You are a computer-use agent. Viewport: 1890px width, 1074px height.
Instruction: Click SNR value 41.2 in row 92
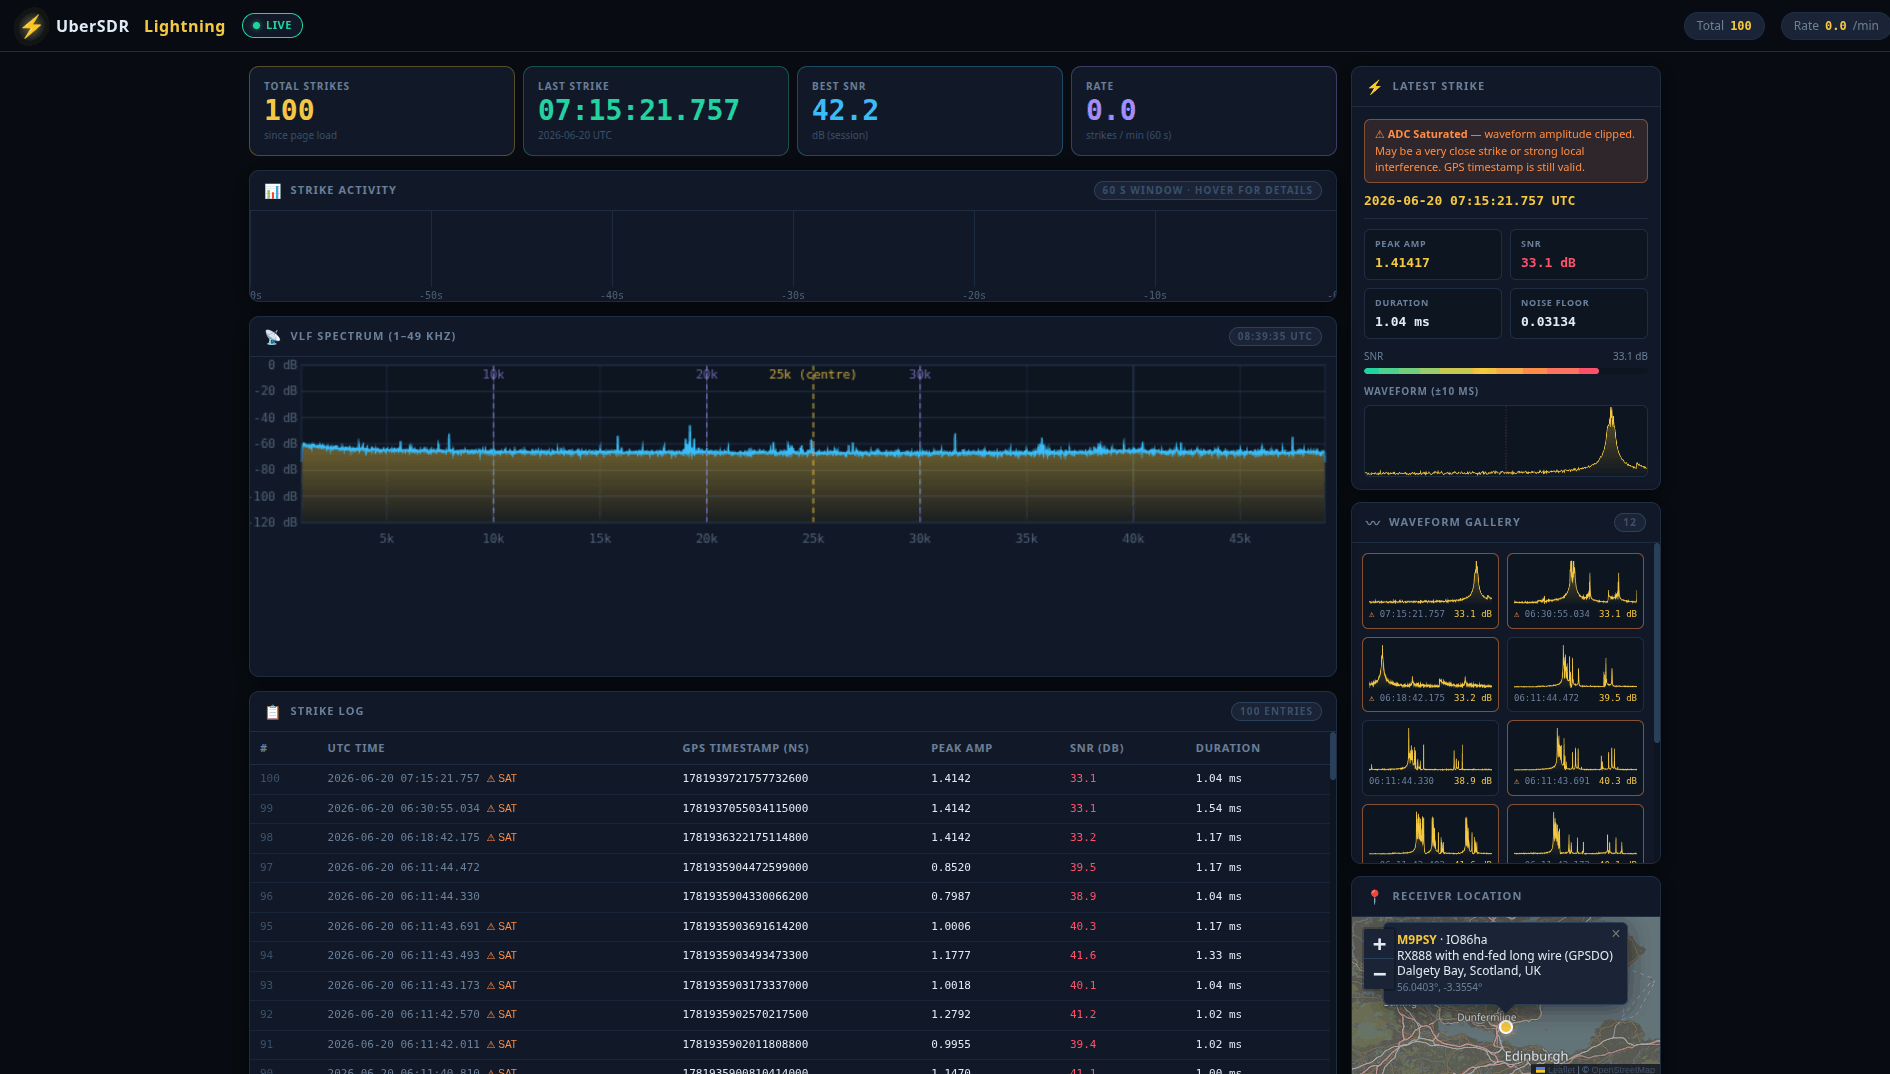coord(1082,1014)
